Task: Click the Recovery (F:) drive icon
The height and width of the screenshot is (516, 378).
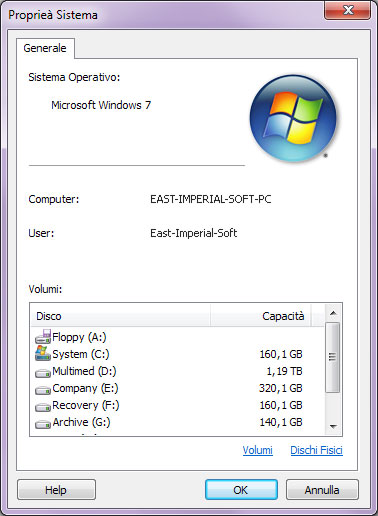Action: tap(43, 407)
